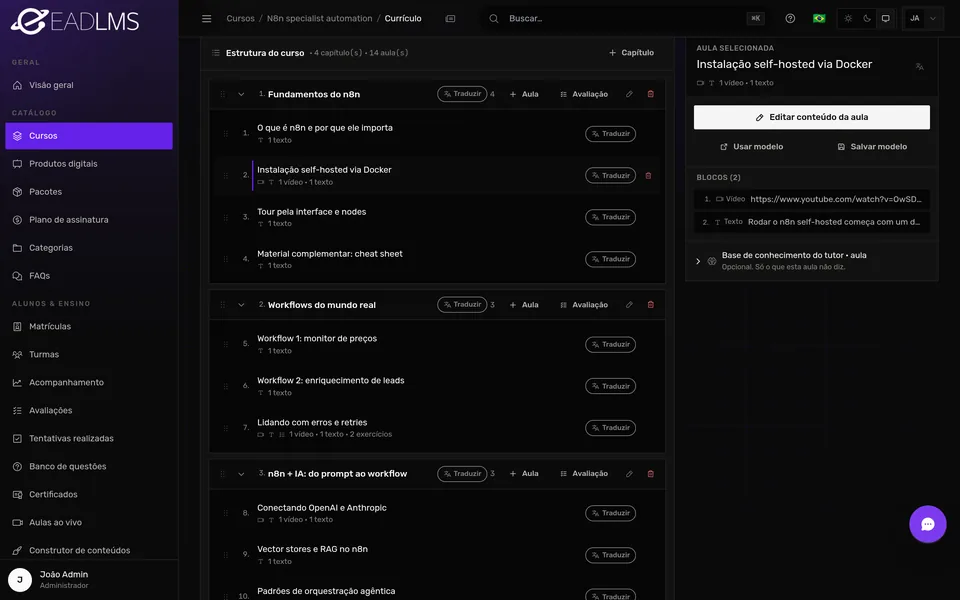Select system theme monitor icon
The image size is (960, 600).
(885, 18)
